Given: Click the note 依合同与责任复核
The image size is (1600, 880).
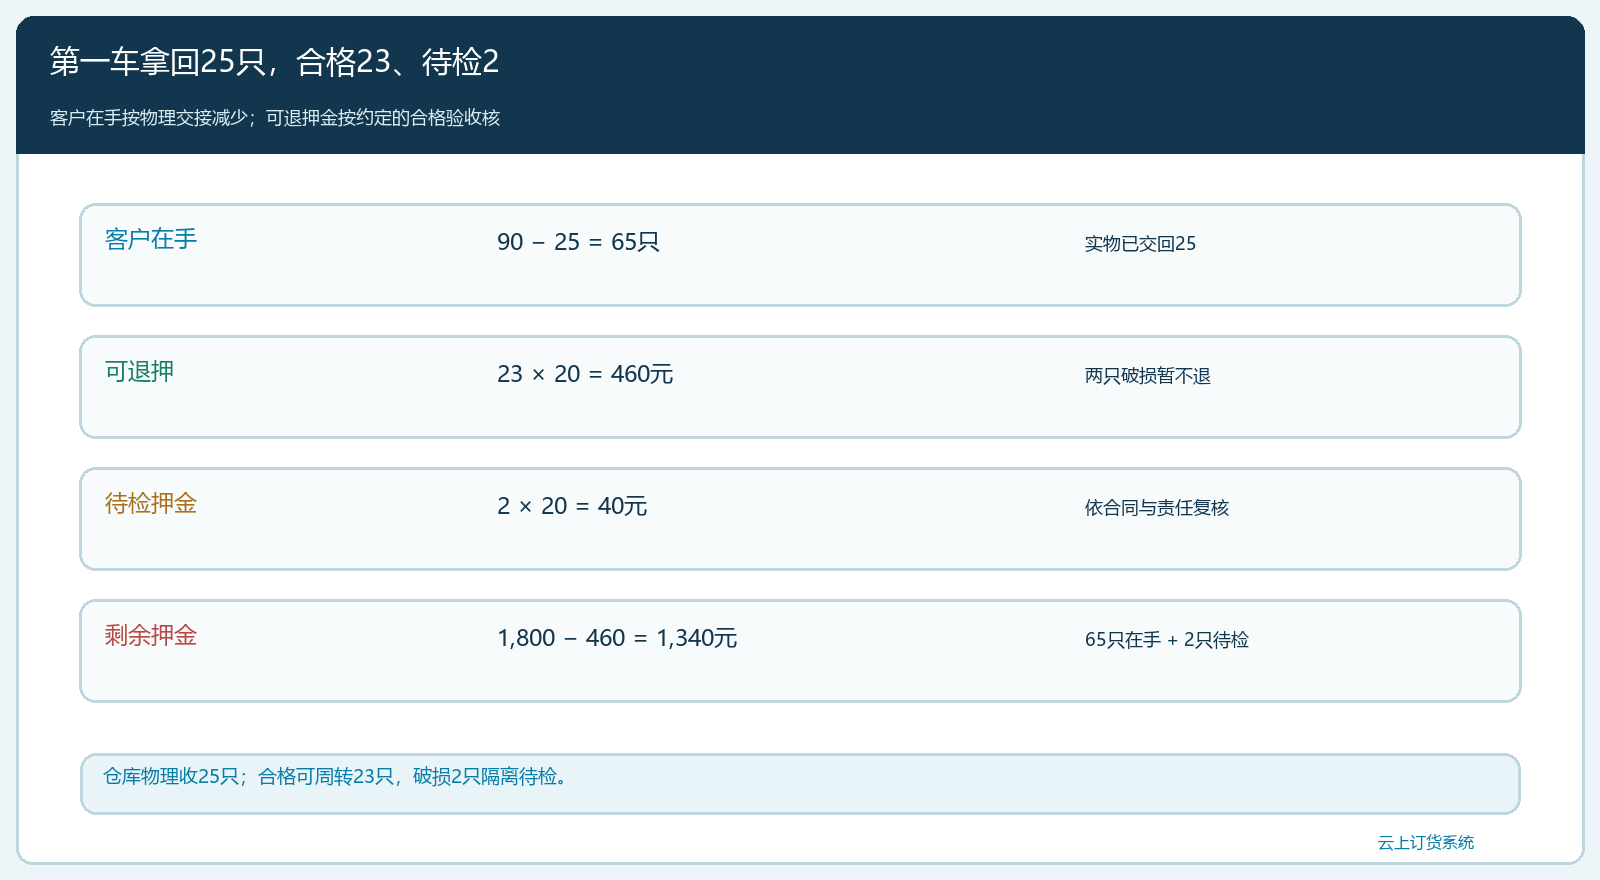Looking at the screenshot, I should [1157, 508].
